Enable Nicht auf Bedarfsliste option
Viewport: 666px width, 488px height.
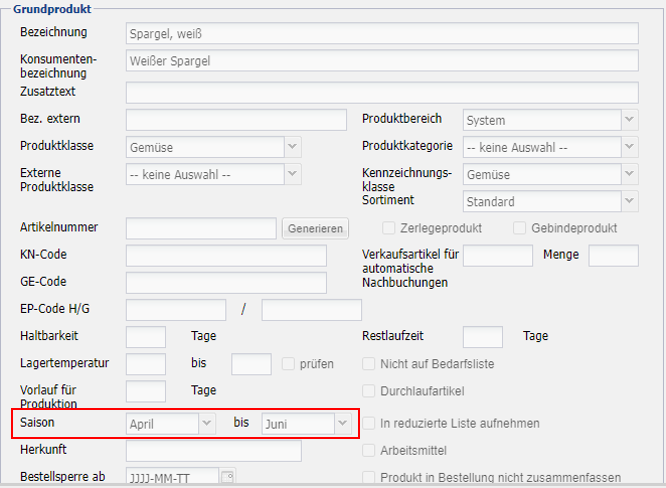click(x=369, y=364)
